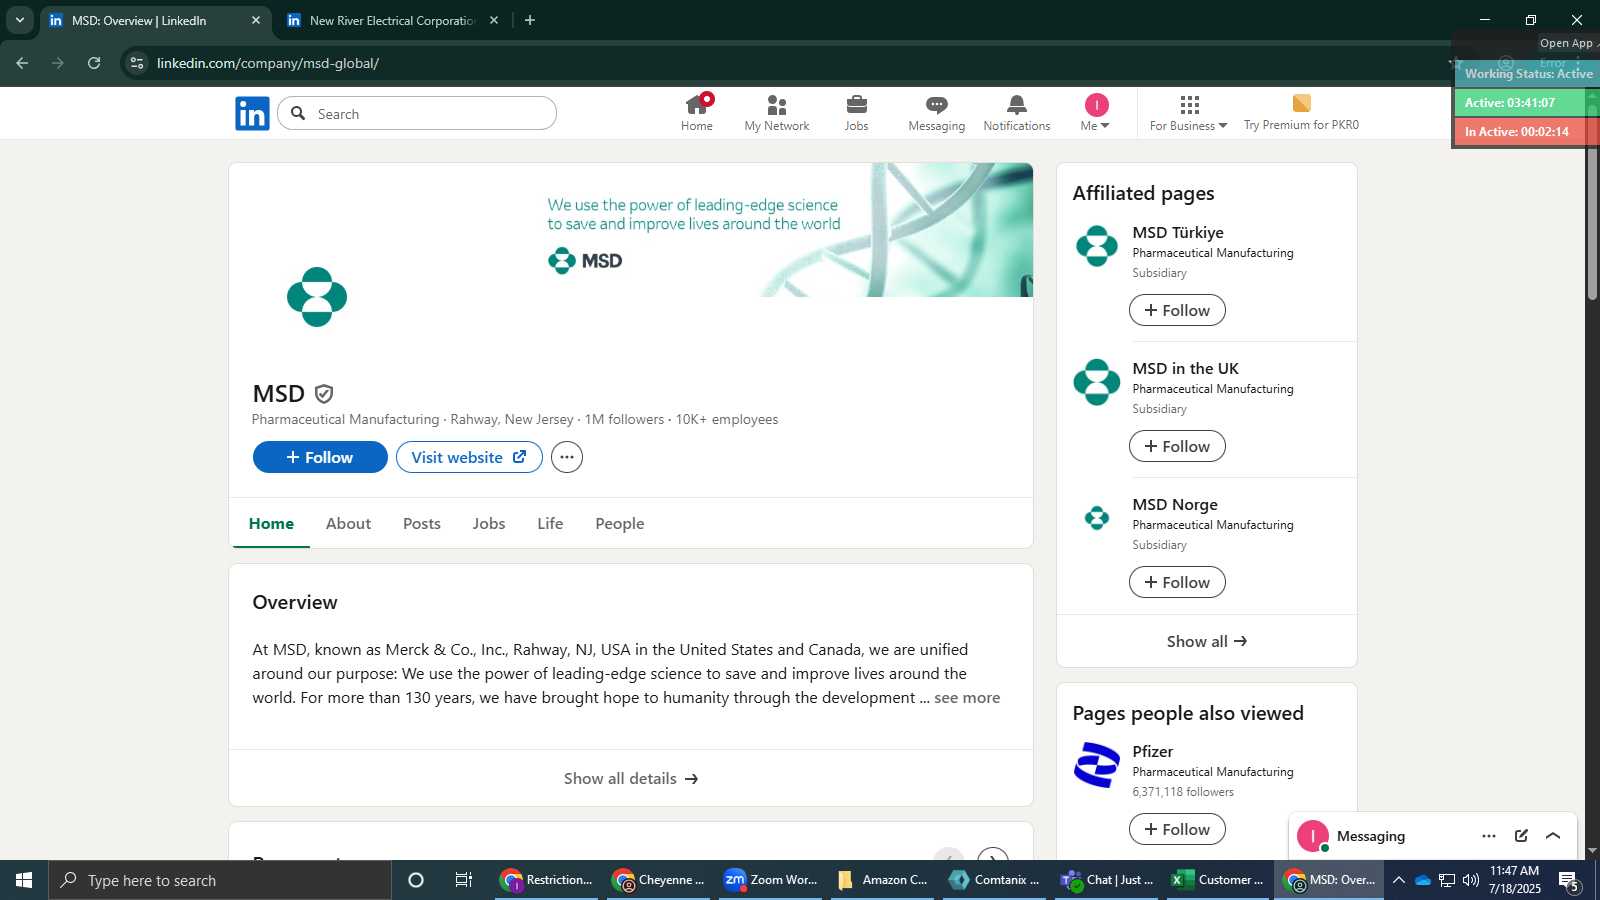This screenshot has height=900, width=1600.
Task: Click the LinkedIn logo icon
Action: point(252,113)
